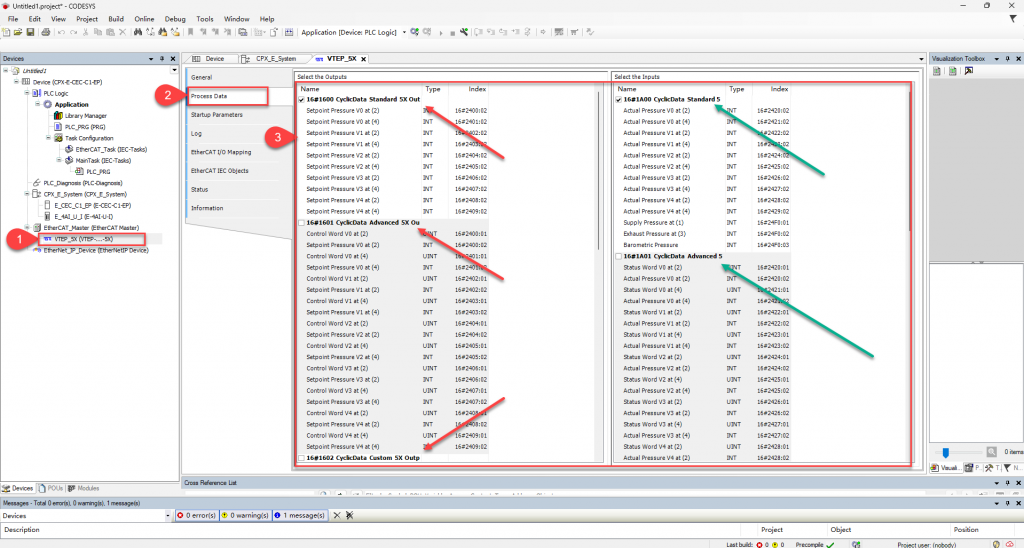Click the toolbox zoom slider handle
Image resolution: width=1024 pixels, height=548 pixels.
coord(945,453)
